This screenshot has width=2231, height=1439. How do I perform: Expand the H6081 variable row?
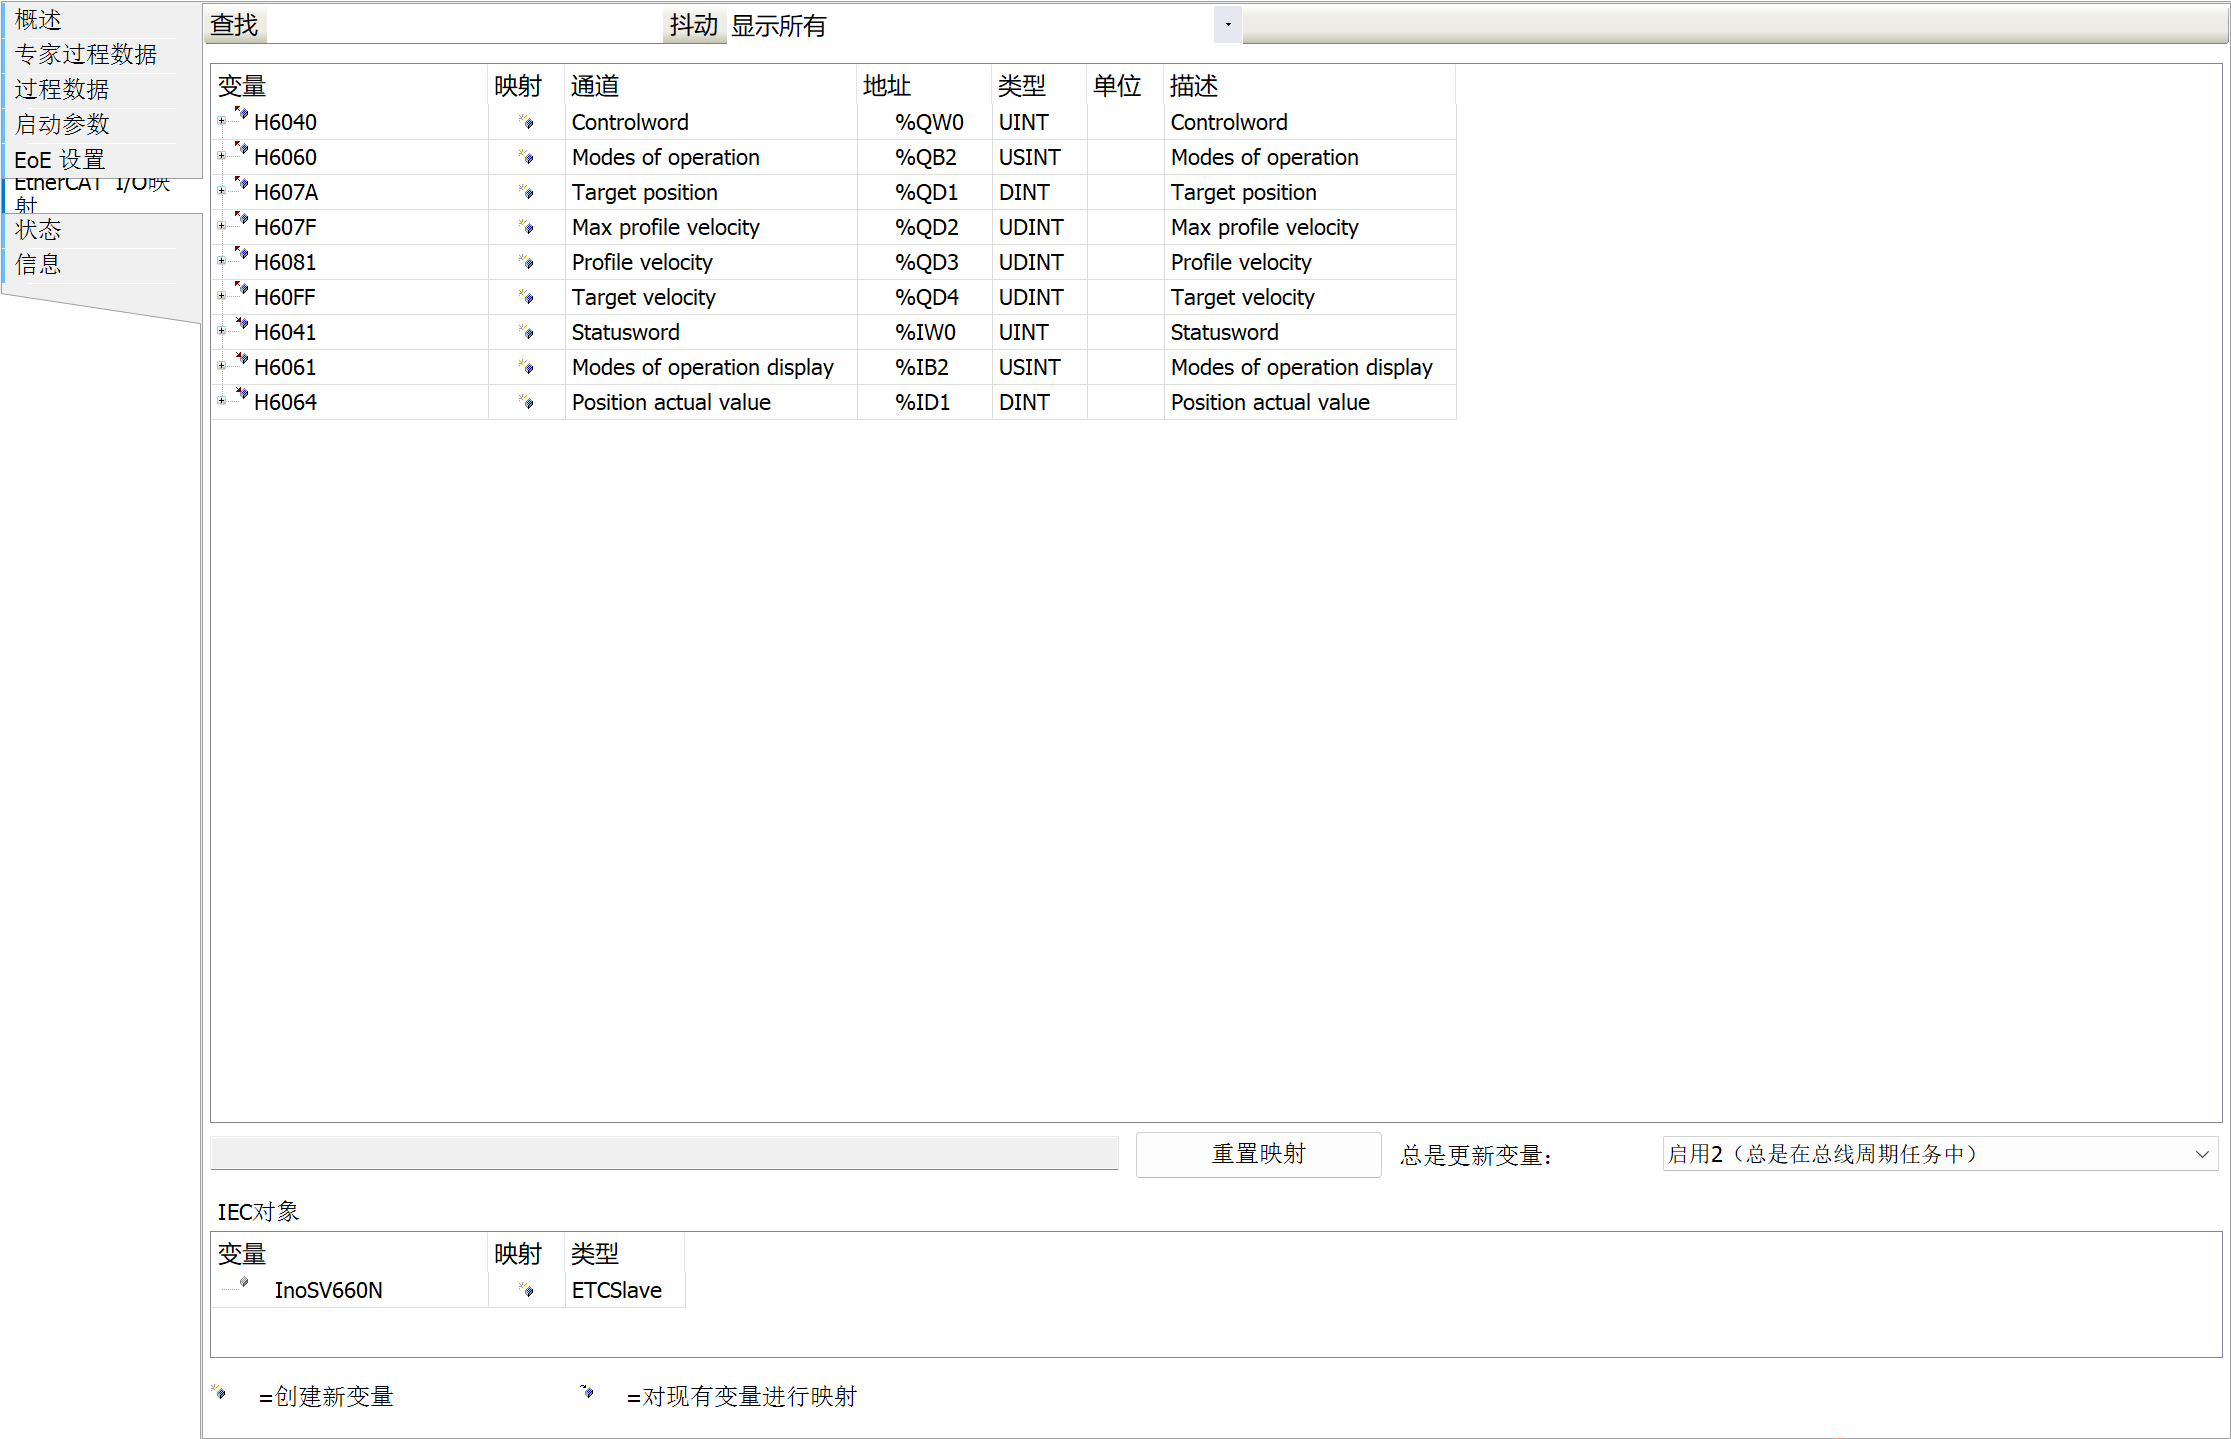click(x=221, y=261)
